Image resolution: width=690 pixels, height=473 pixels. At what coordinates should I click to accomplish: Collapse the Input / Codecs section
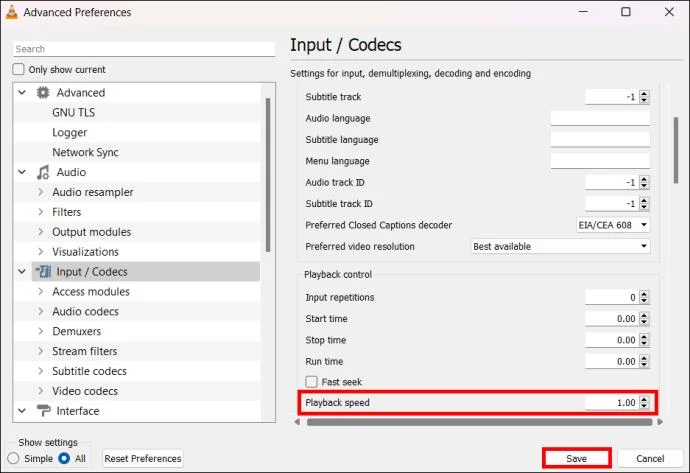22,272
